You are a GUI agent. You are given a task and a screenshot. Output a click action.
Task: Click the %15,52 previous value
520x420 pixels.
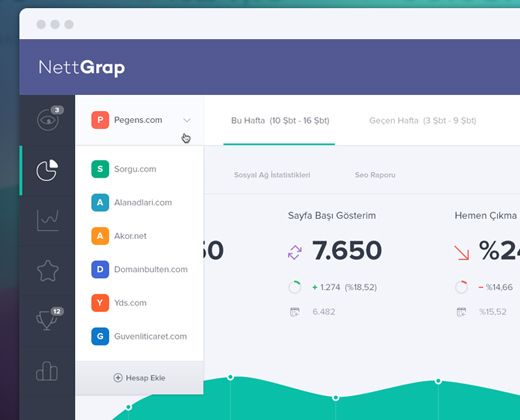pos(493,312)
